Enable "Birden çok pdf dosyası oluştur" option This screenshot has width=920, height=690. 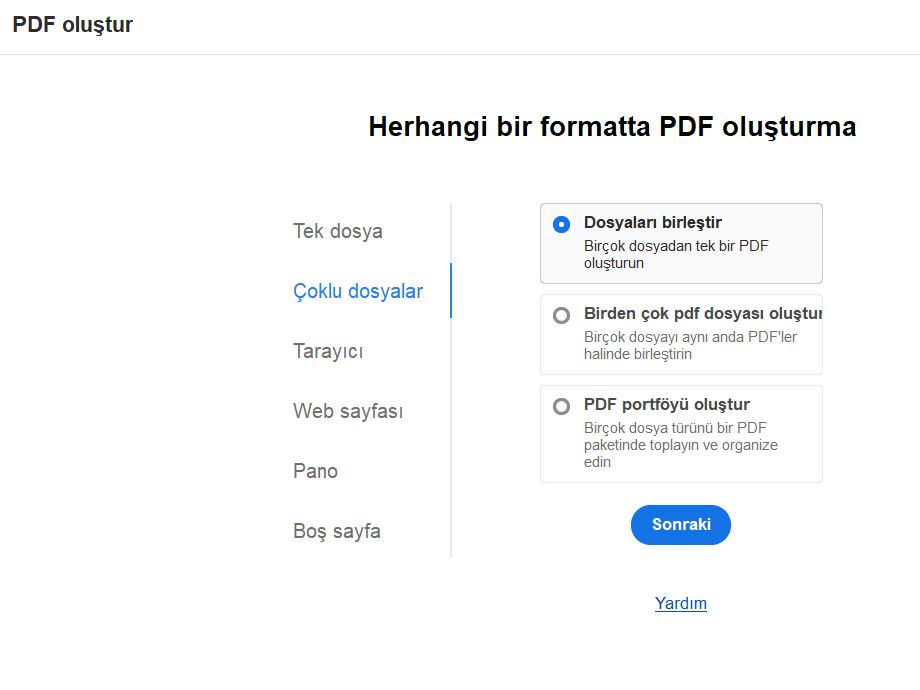(x=562, y=315)
